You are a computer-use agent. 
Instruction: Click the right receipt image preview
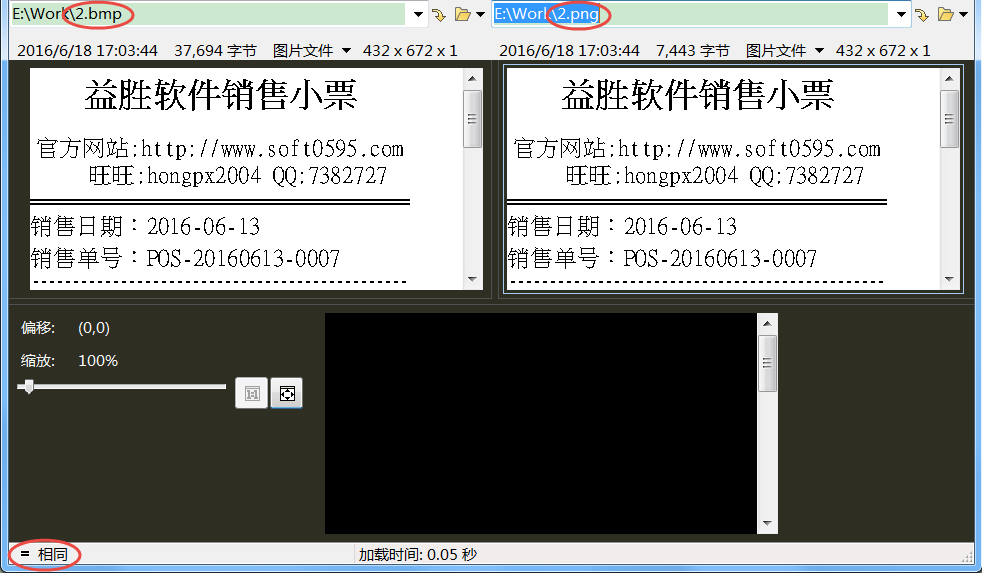pos(723,179)
